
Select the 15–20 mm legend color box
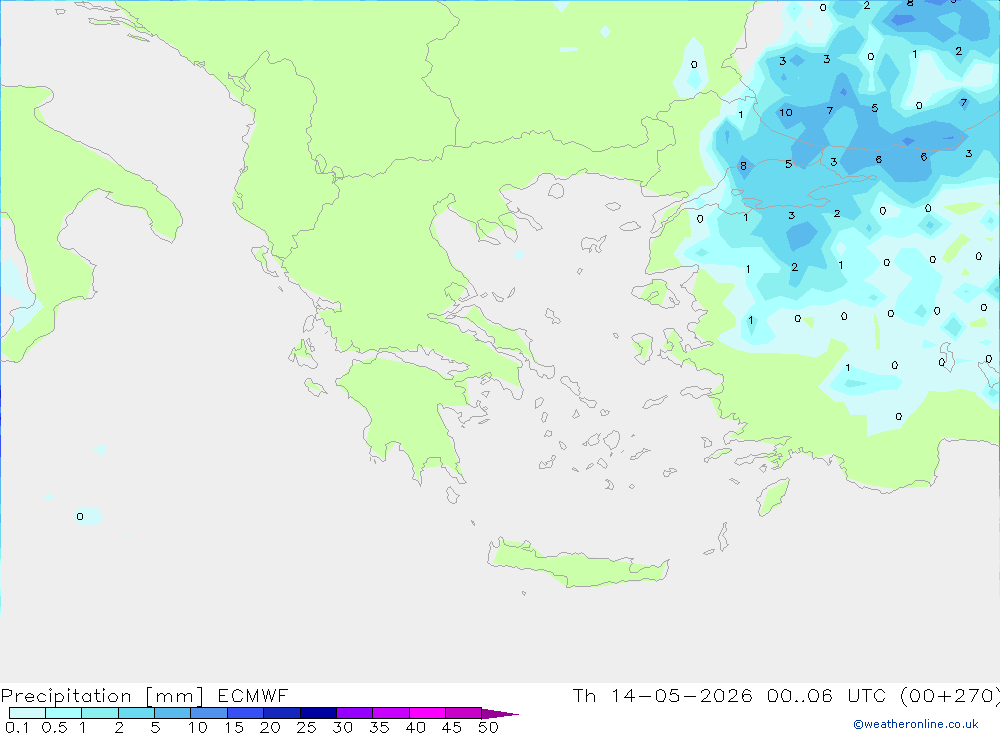coord(245,713)
